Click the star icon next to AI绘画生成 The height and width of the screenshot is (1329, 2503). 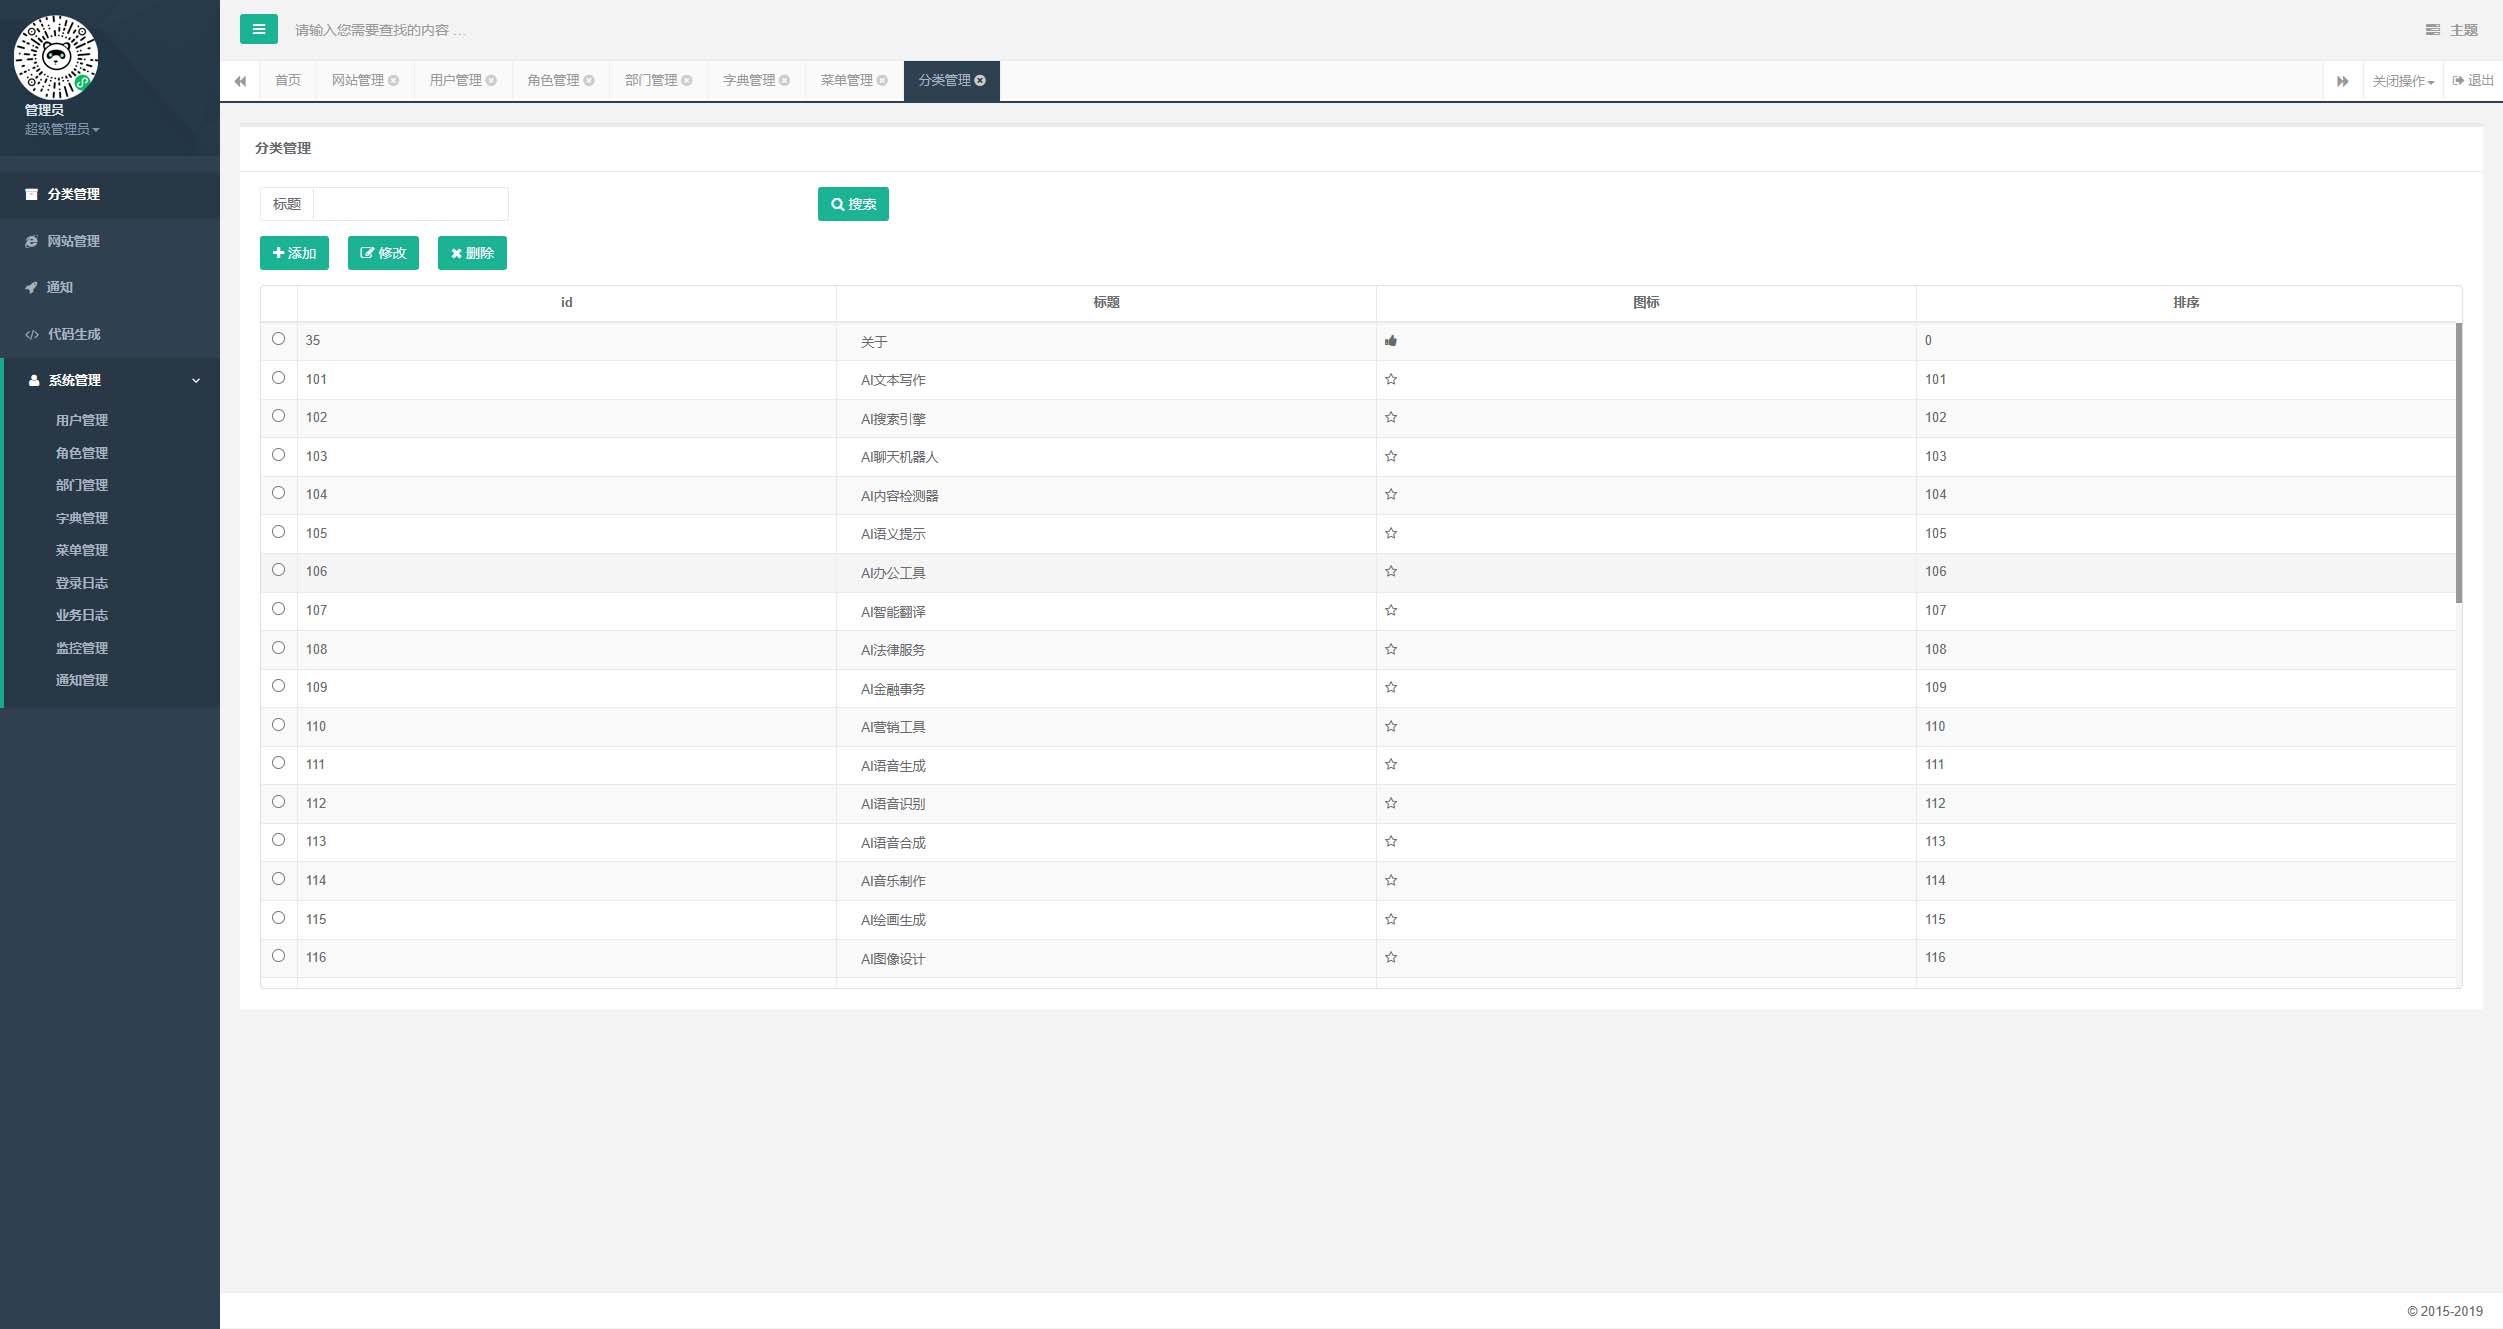tap(1391, 919)
